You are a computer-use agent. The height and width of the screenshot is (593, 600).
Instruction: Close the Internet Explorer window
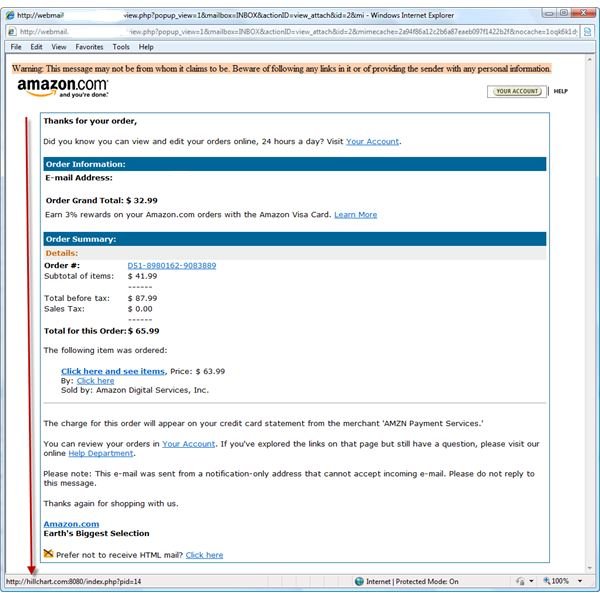583,13
